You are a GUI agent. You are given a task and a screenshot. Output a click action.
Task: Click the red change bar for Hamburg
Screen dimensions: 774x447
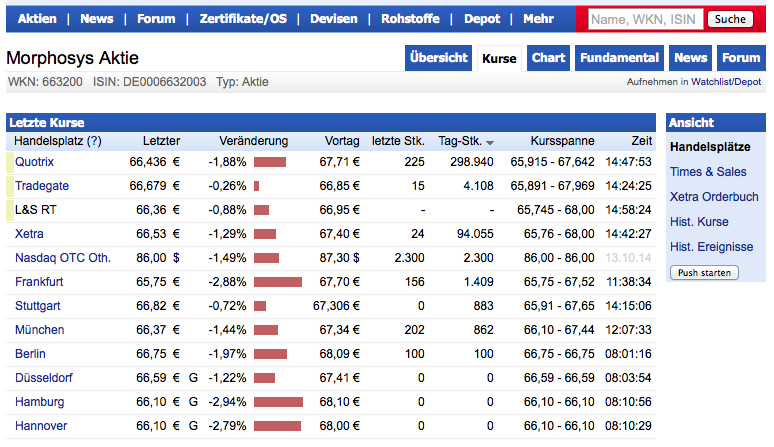(x=278, y=402)
